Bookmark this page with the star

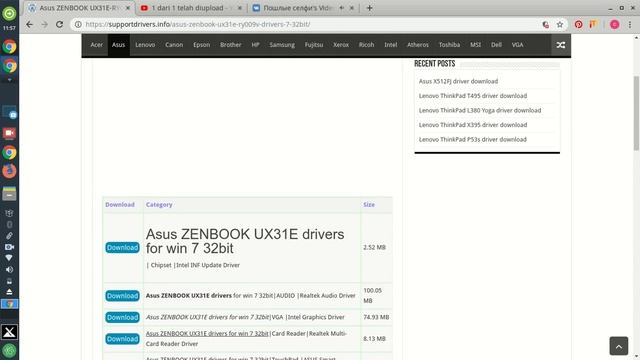click(560, 24)
